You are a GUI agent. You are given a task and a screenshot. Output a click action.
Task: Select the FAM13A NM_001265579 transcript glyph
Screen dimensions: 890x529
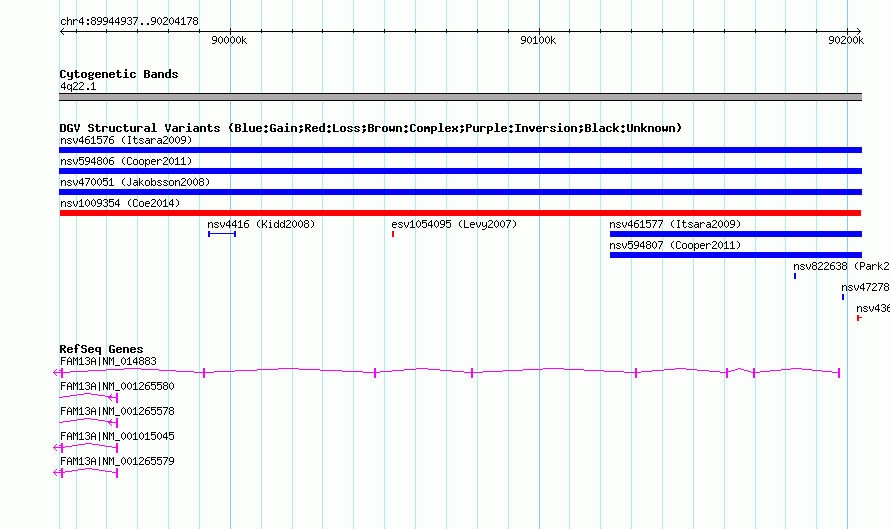[x=85, y=472]
